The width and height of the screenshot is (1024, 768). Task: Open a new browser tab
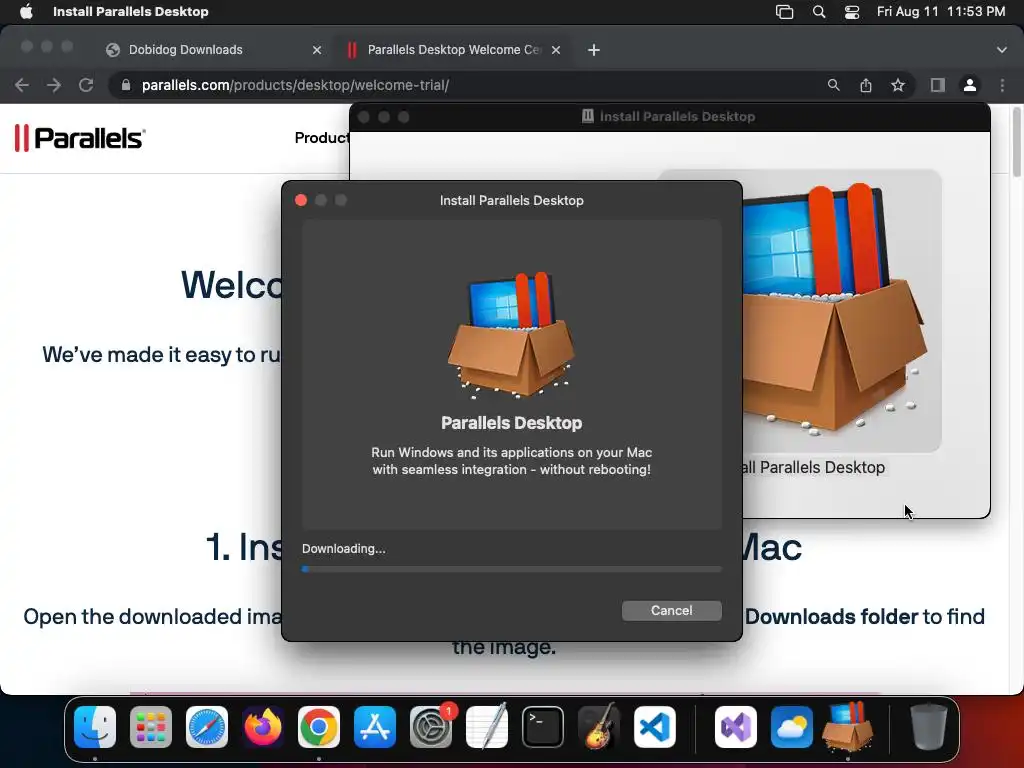(x=594, y=50)
